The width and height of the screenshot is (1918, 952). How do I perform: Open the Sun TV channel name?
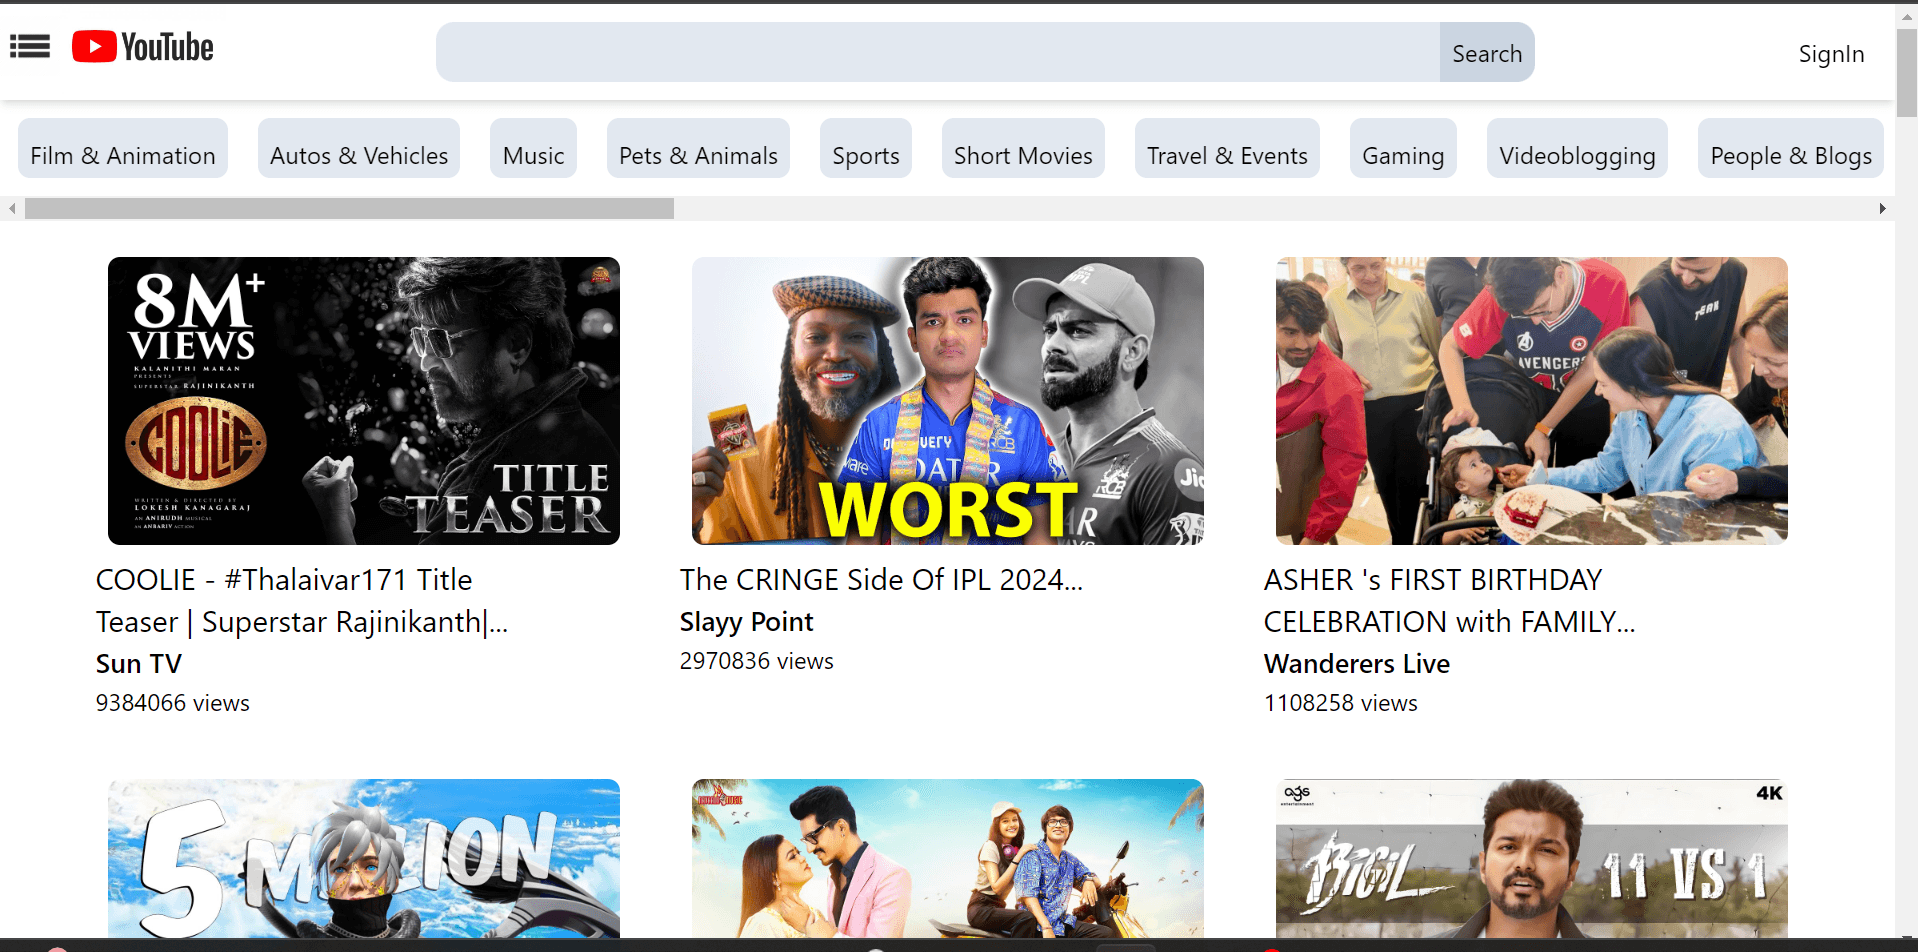coord(139,664)
